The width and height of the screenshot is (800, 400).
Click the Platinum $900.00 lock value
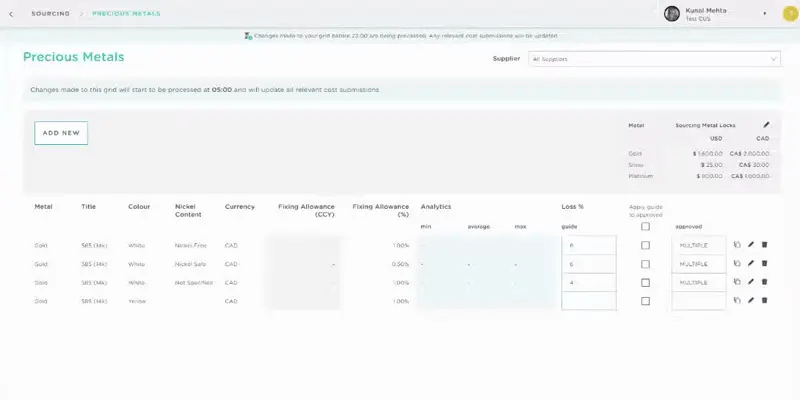coord(710,176)
